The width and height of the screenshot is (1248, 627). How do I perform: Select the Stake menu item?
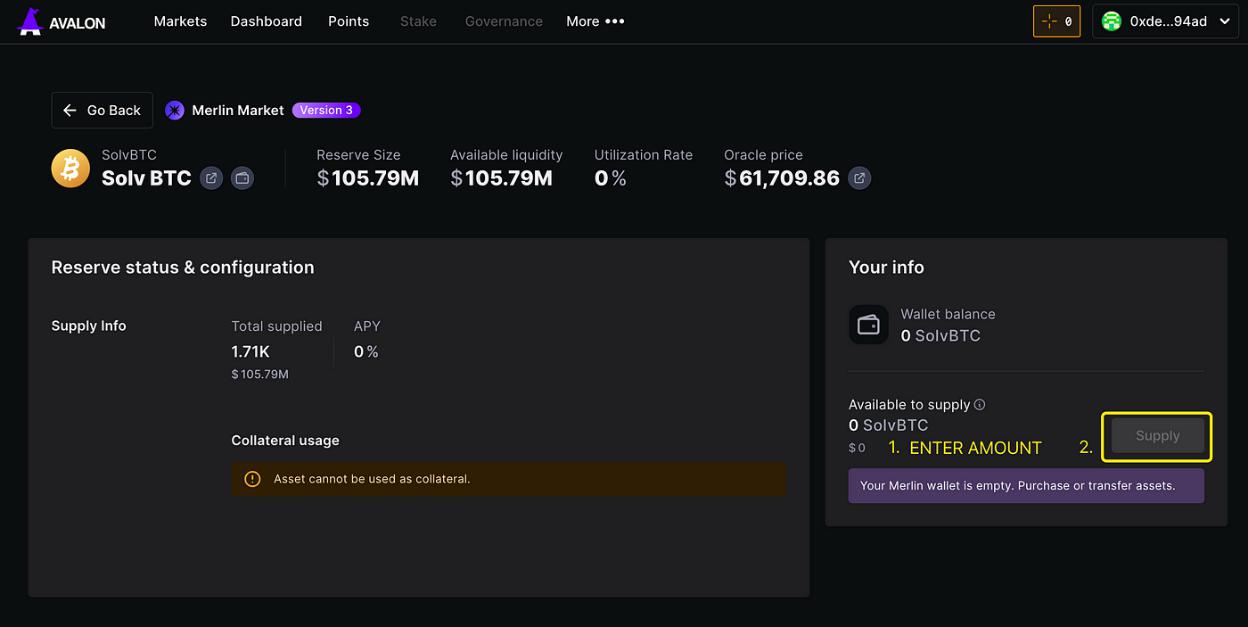click(x=418, y=21)
